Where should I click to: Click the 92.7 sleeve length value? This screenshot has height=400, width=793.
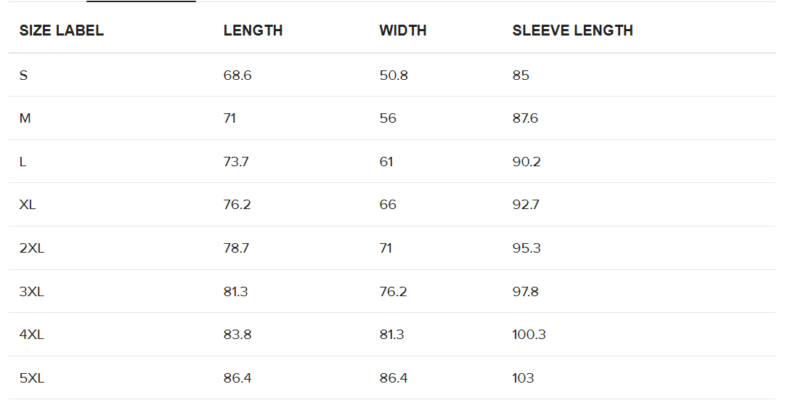(x=525, y=205)
